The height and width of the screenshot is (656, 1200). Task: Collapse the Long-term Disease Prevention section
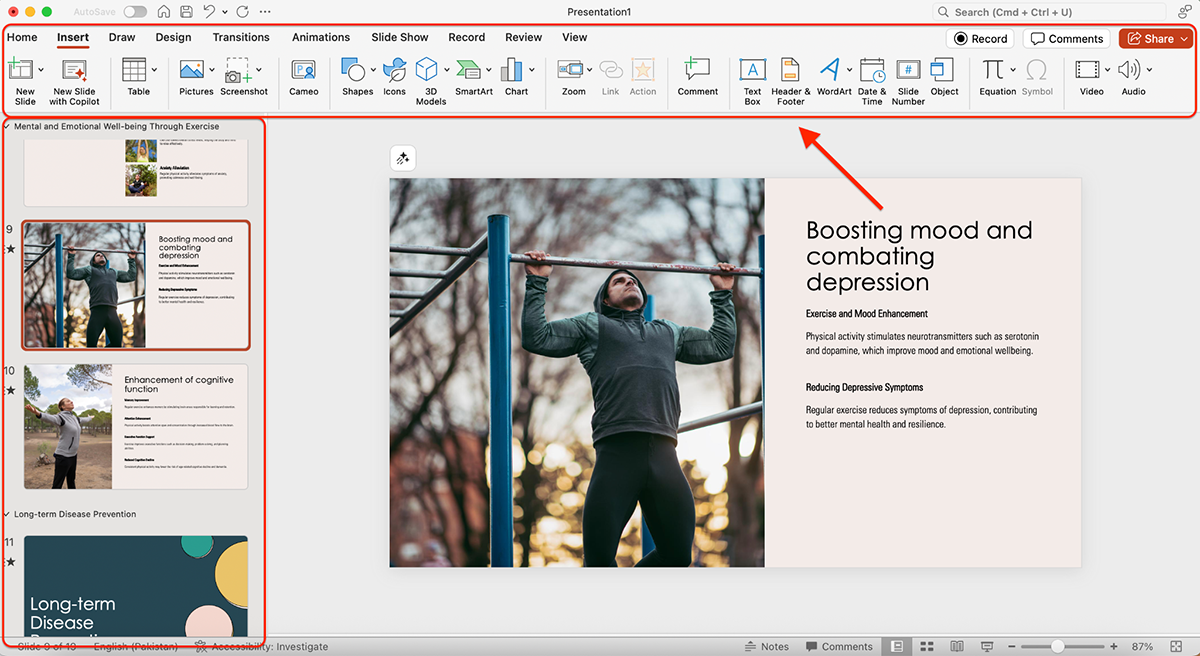pyautogui.click(x=8, y=514)
